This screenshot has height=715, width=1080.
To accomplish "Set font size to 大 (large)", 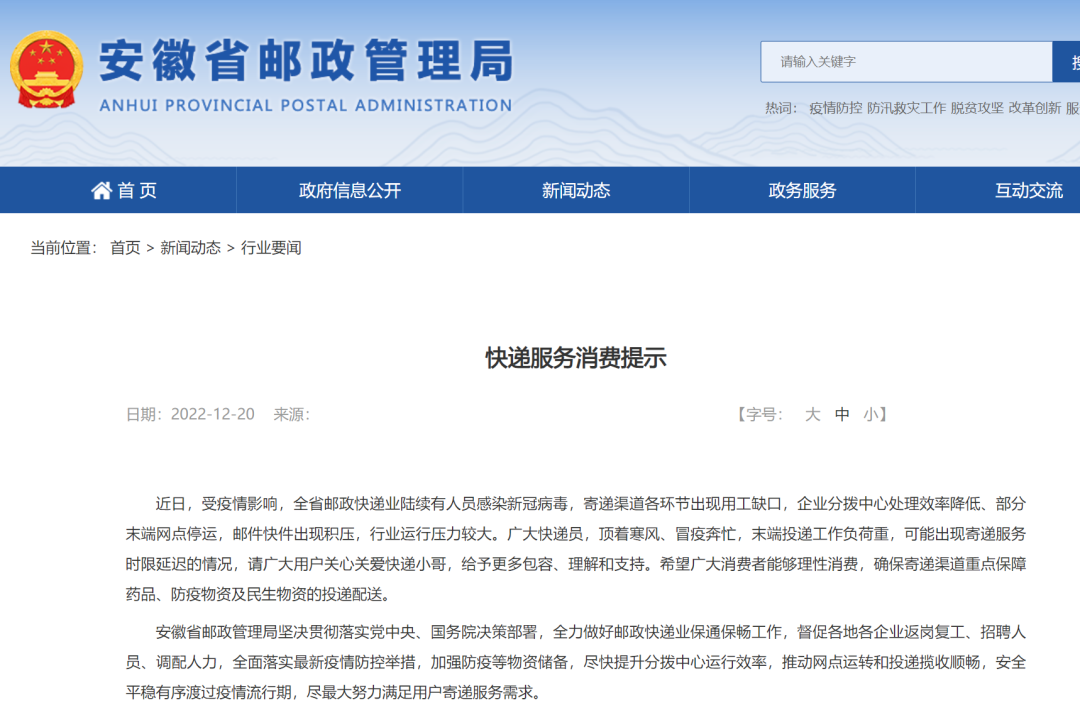I will point(812,414).
